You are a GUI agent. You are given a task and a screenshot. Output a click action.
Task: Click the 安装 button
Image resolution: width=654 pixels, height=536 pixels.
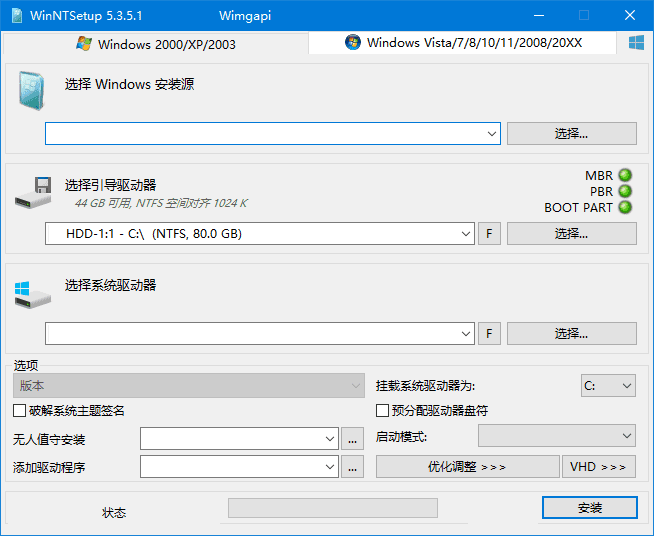(x=590, y=508)
